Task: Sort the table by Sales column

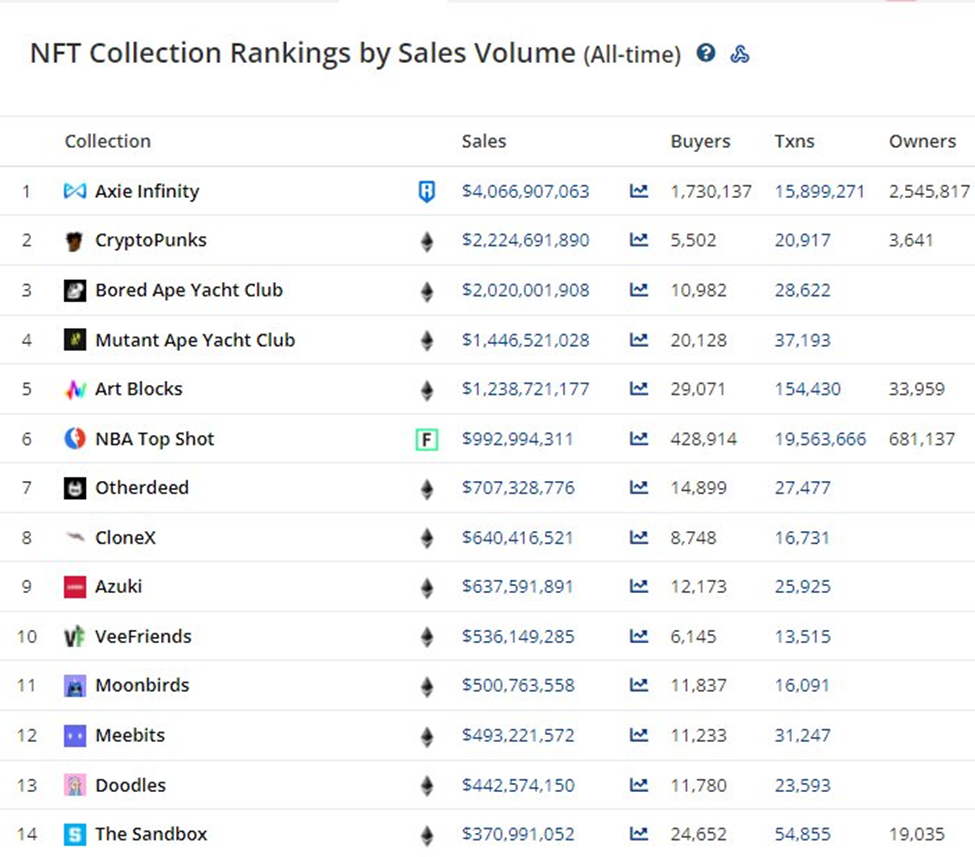Action: pyautogui.click(x=484, y=142)
